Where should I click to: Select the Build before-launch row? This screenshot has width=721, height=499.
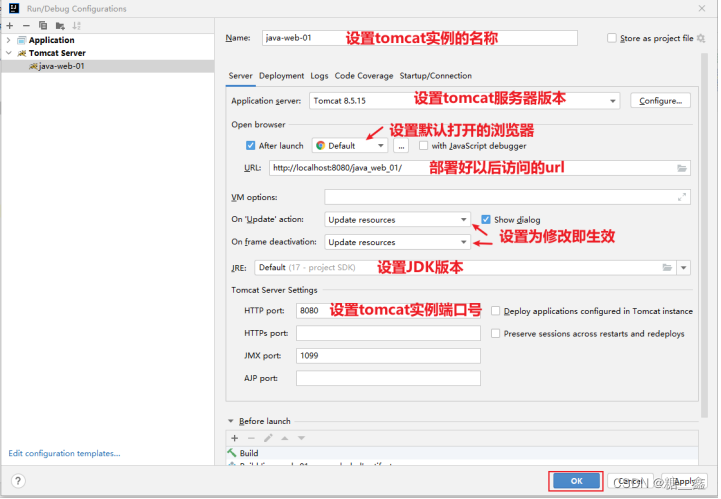pyautogui.click(x=462, y=453)
